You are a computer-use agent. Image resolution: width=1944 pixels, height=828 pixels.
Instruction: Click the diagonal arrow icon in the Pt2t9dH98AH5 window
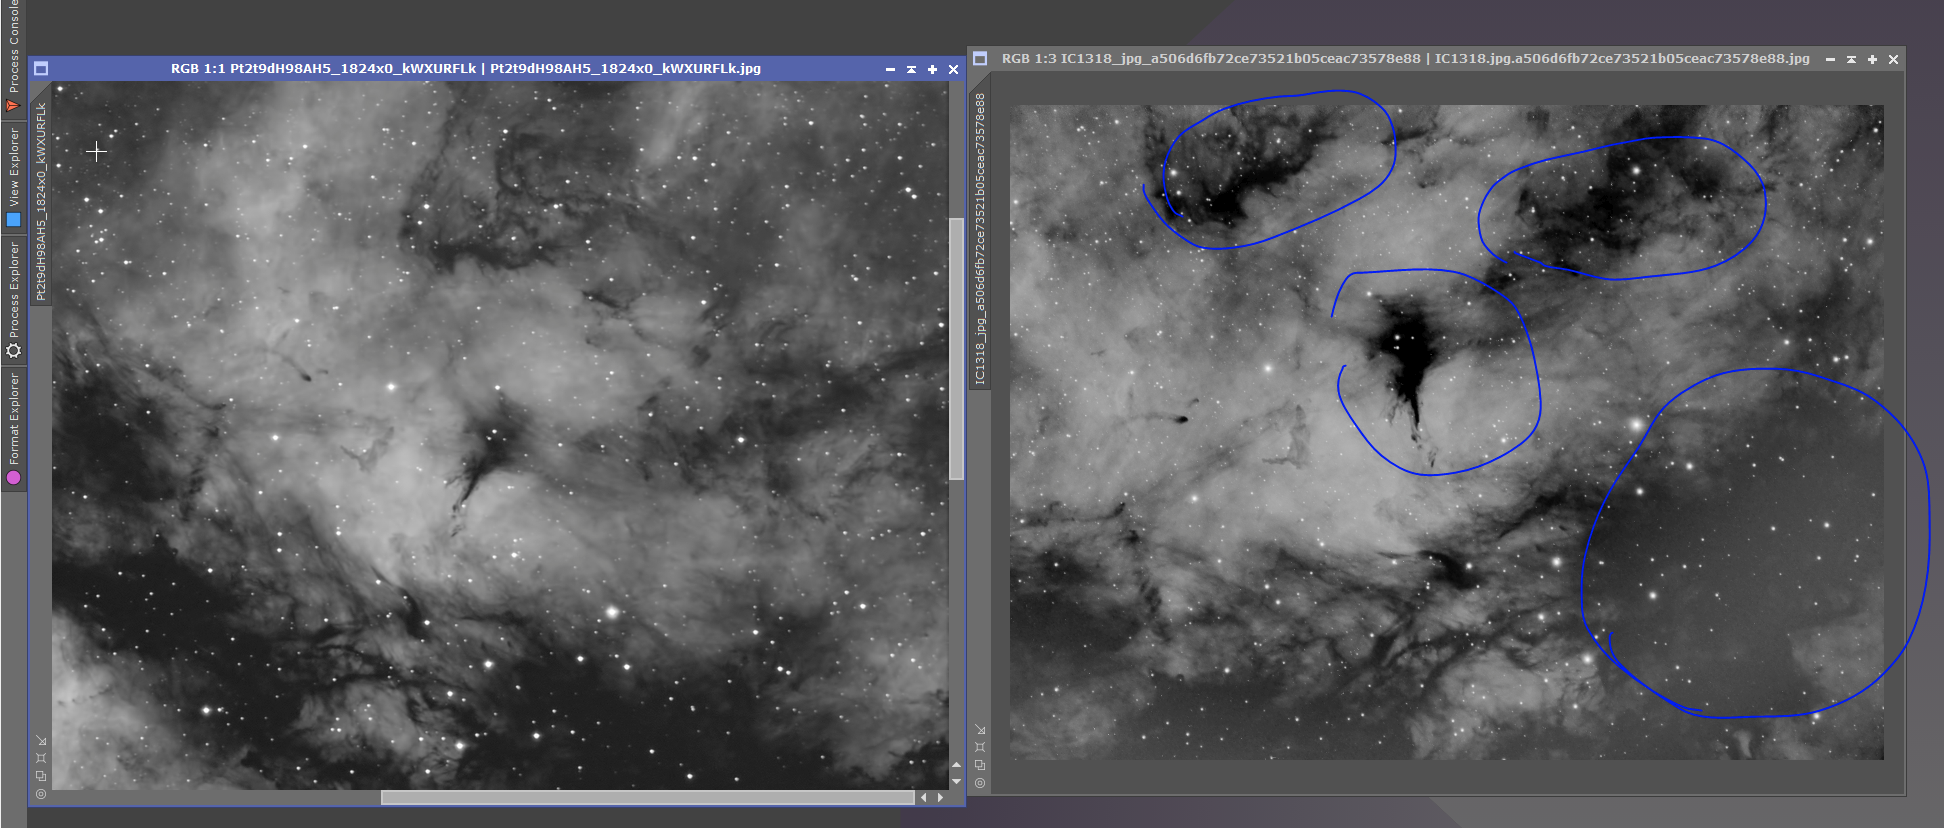[41, 741]
